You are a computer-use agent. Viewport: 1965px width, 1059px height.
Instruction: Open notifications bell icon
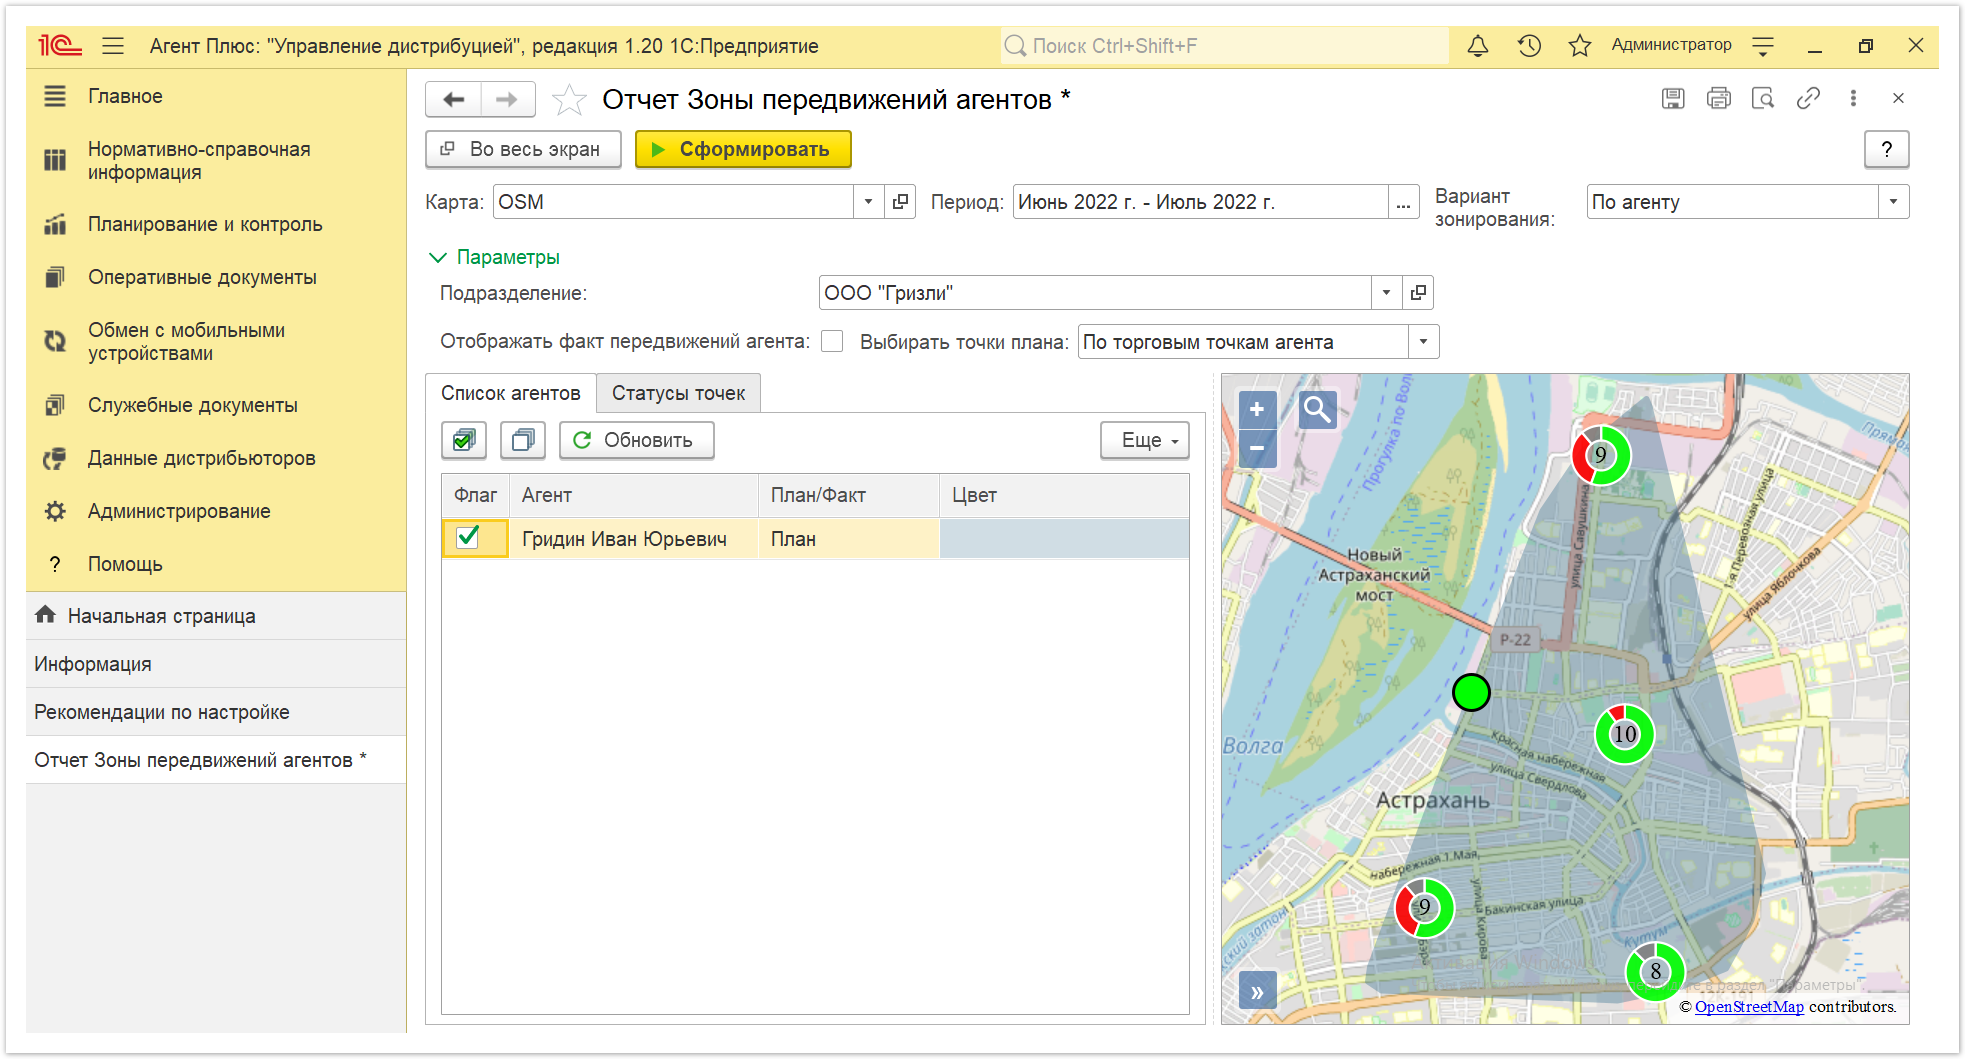click(1477, 46)
